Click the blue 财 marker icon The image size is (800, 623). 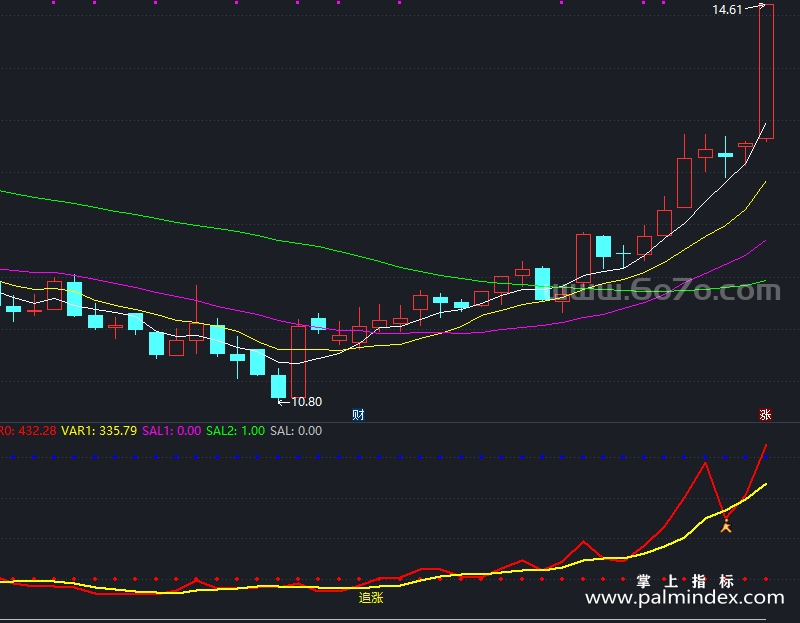point(359,414)
